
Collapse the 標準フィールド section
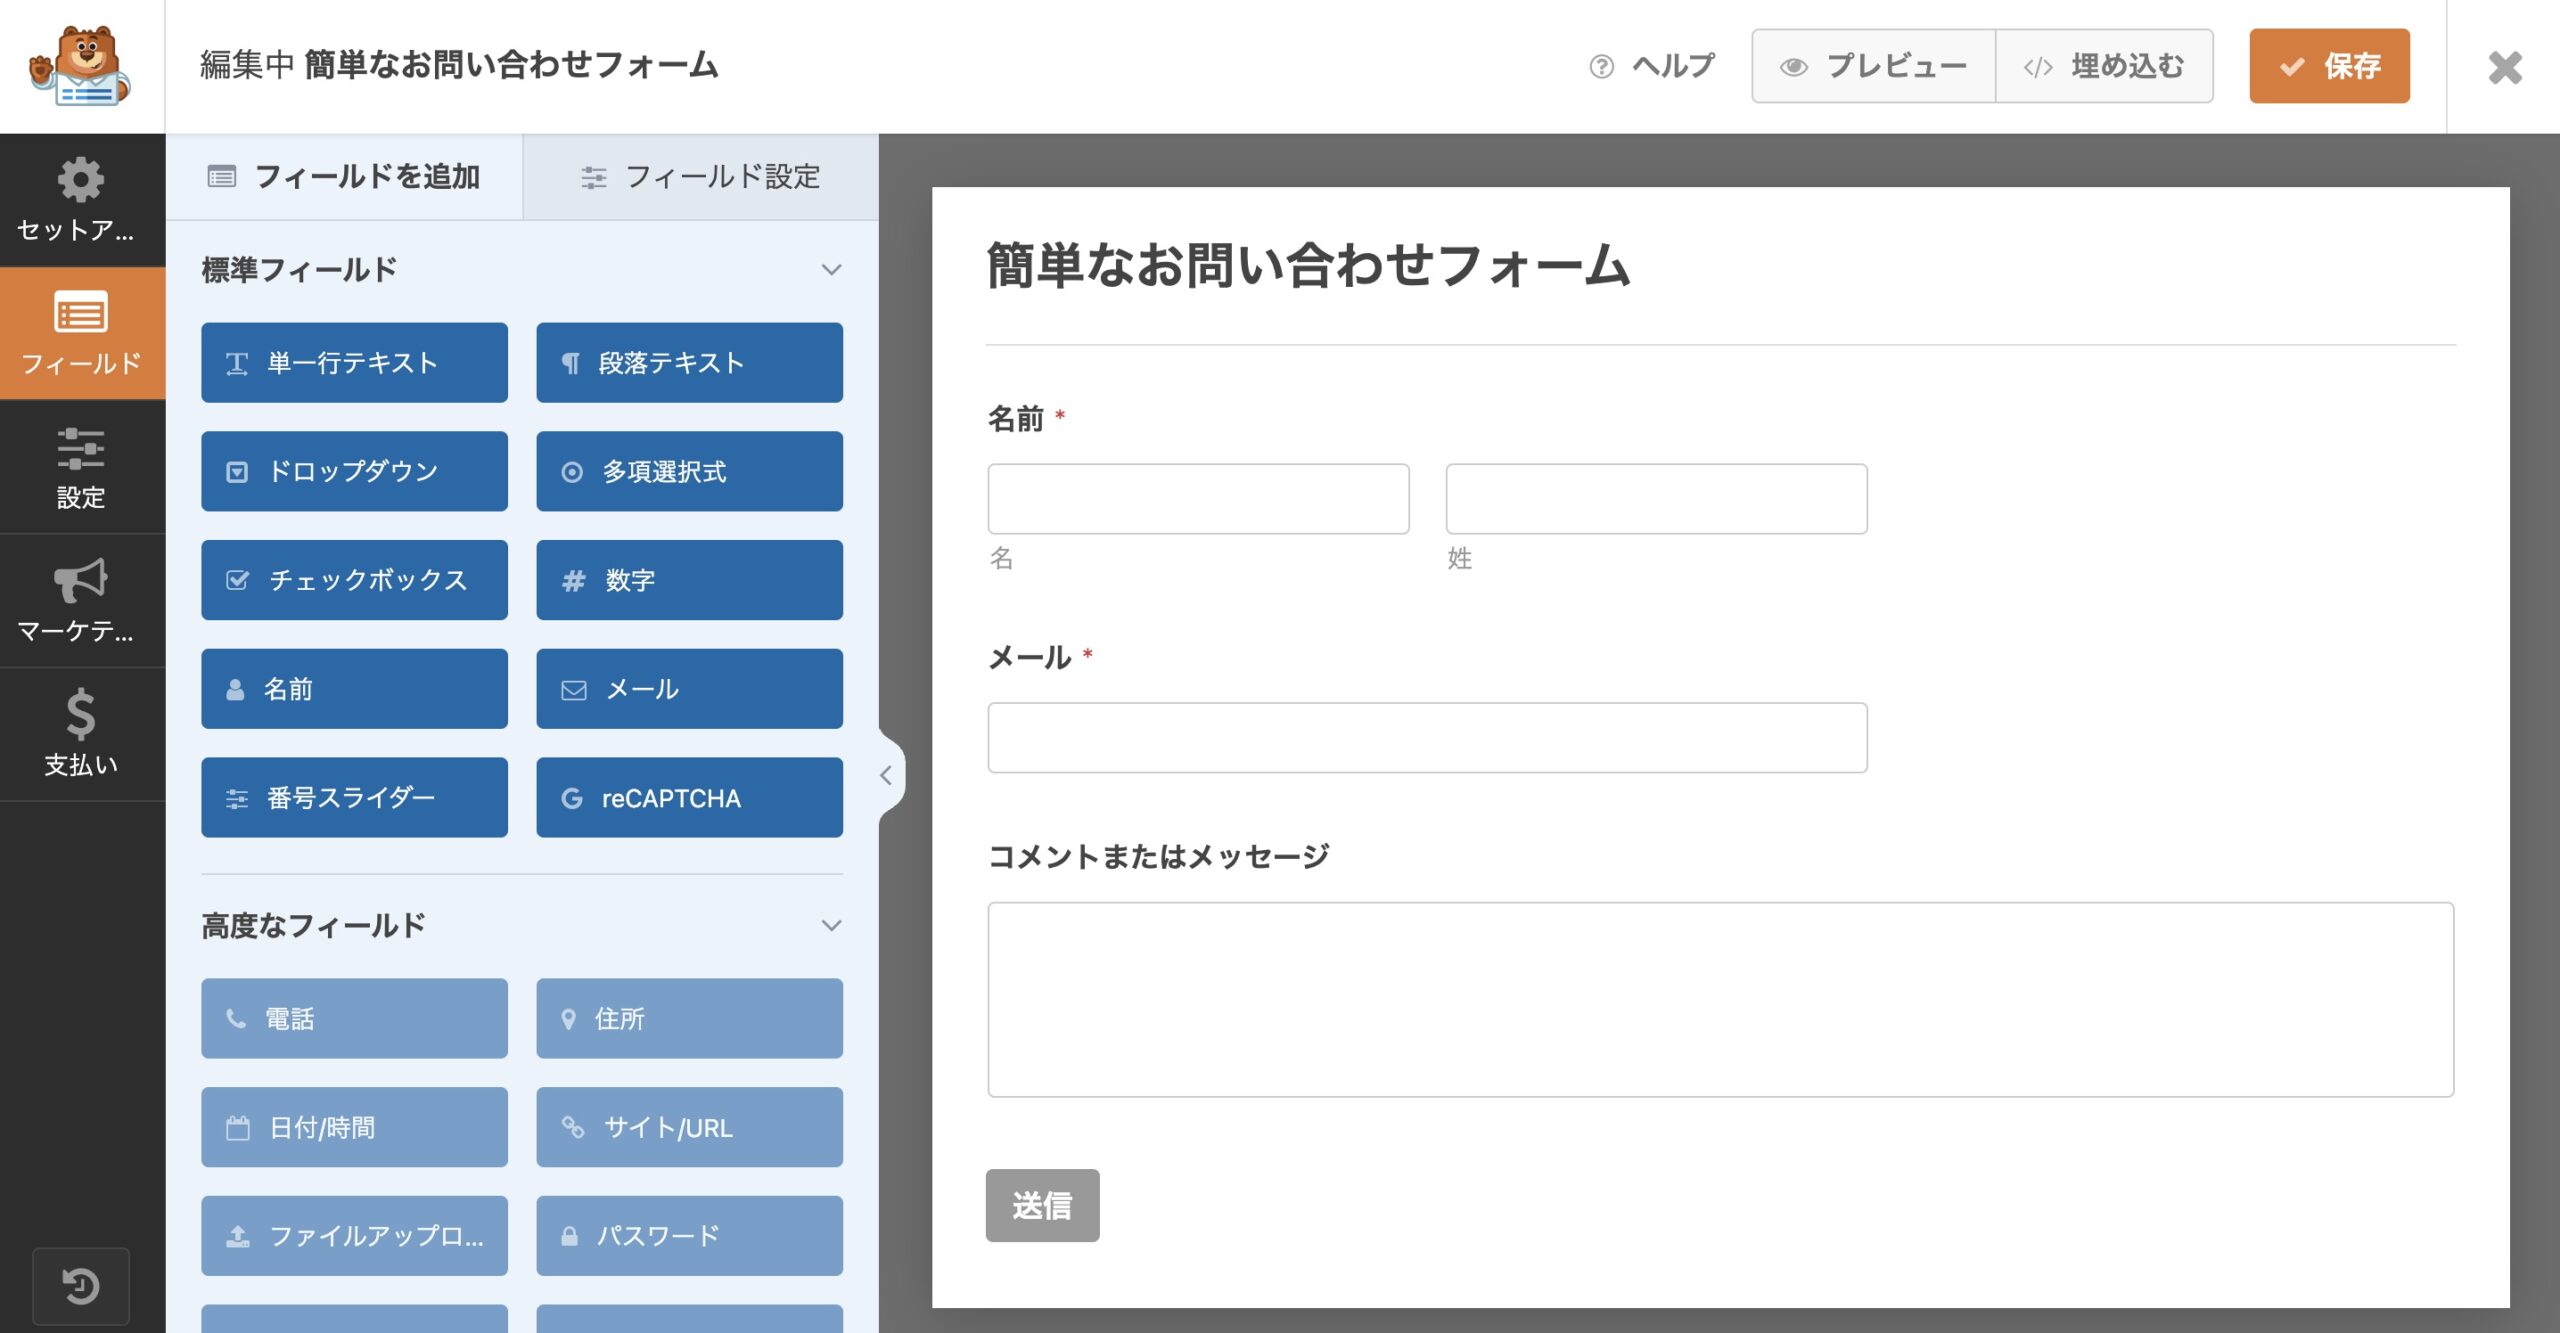pos(830,270)
